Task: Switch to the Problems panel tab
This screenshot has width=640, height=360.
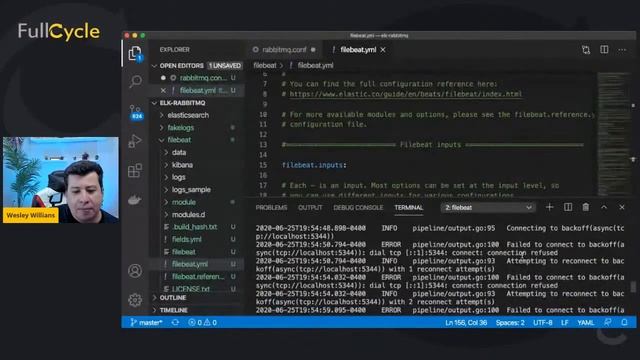Action: pyautogui.click(x=271, y=208)
